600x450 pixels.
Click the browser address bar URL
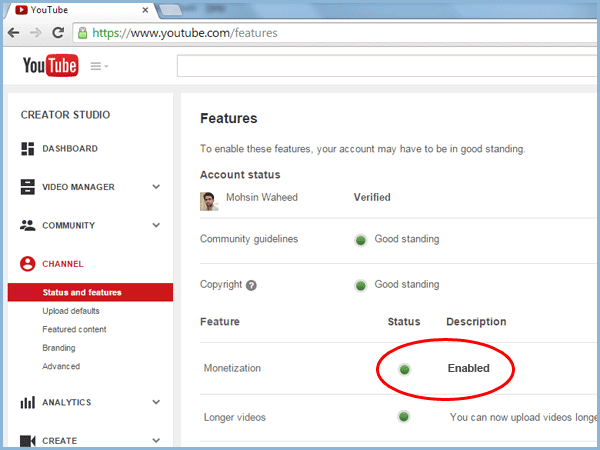(185, 33)
